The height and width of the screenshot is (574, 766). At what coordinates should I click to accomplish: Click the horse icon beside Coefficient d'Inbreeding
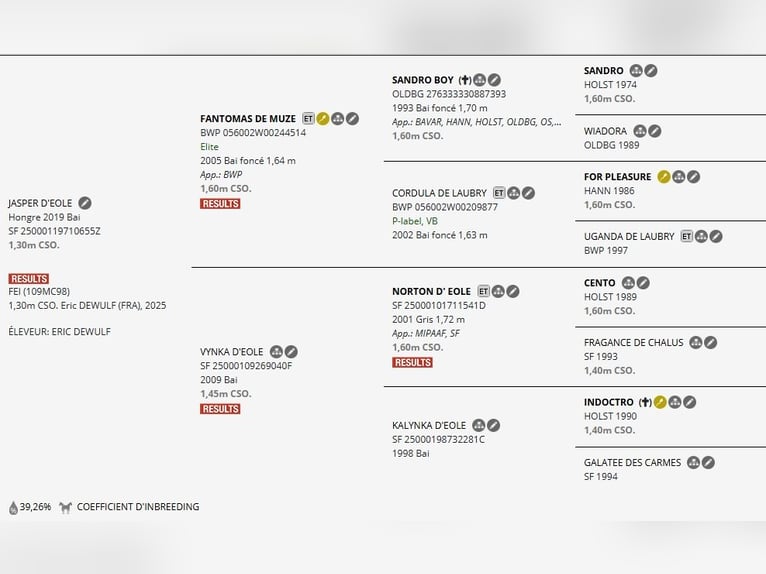coord(65,507)
